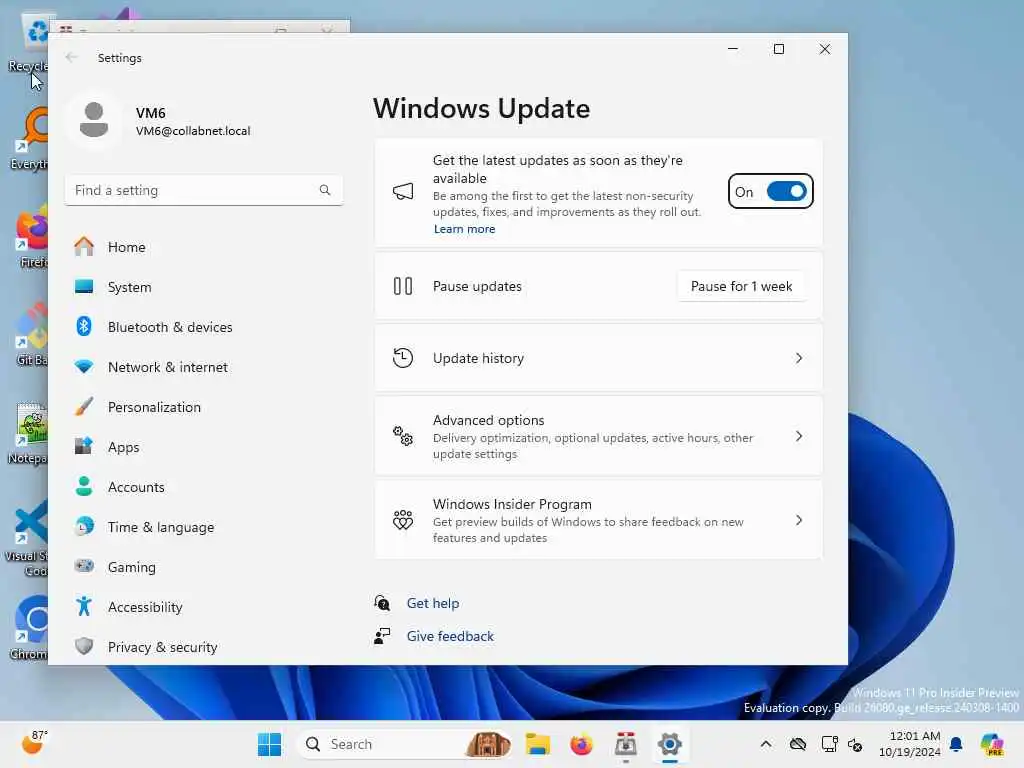Click the Home house icon

[x=84, y=246]
